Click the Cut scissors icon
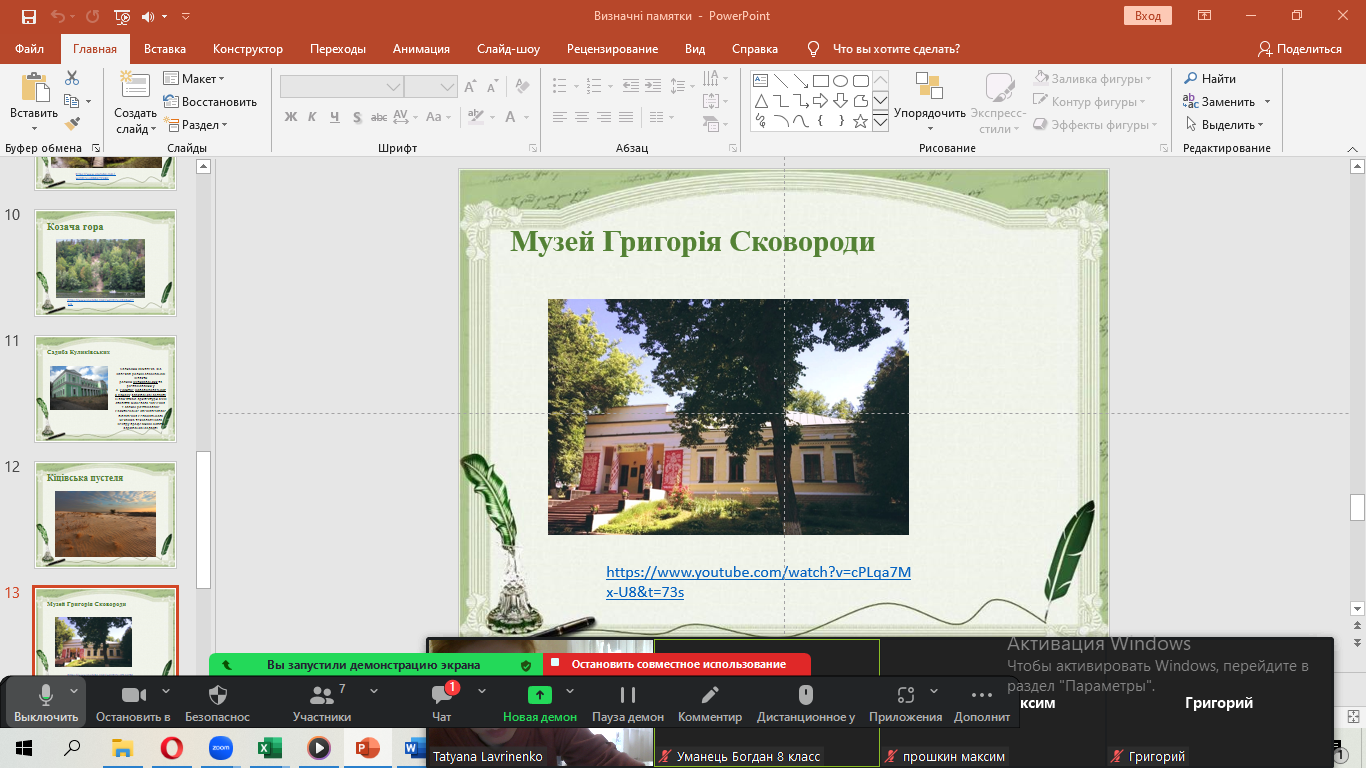Viewport: 1366px width, 768px height. pyautogui.click(x=72, y=78)
